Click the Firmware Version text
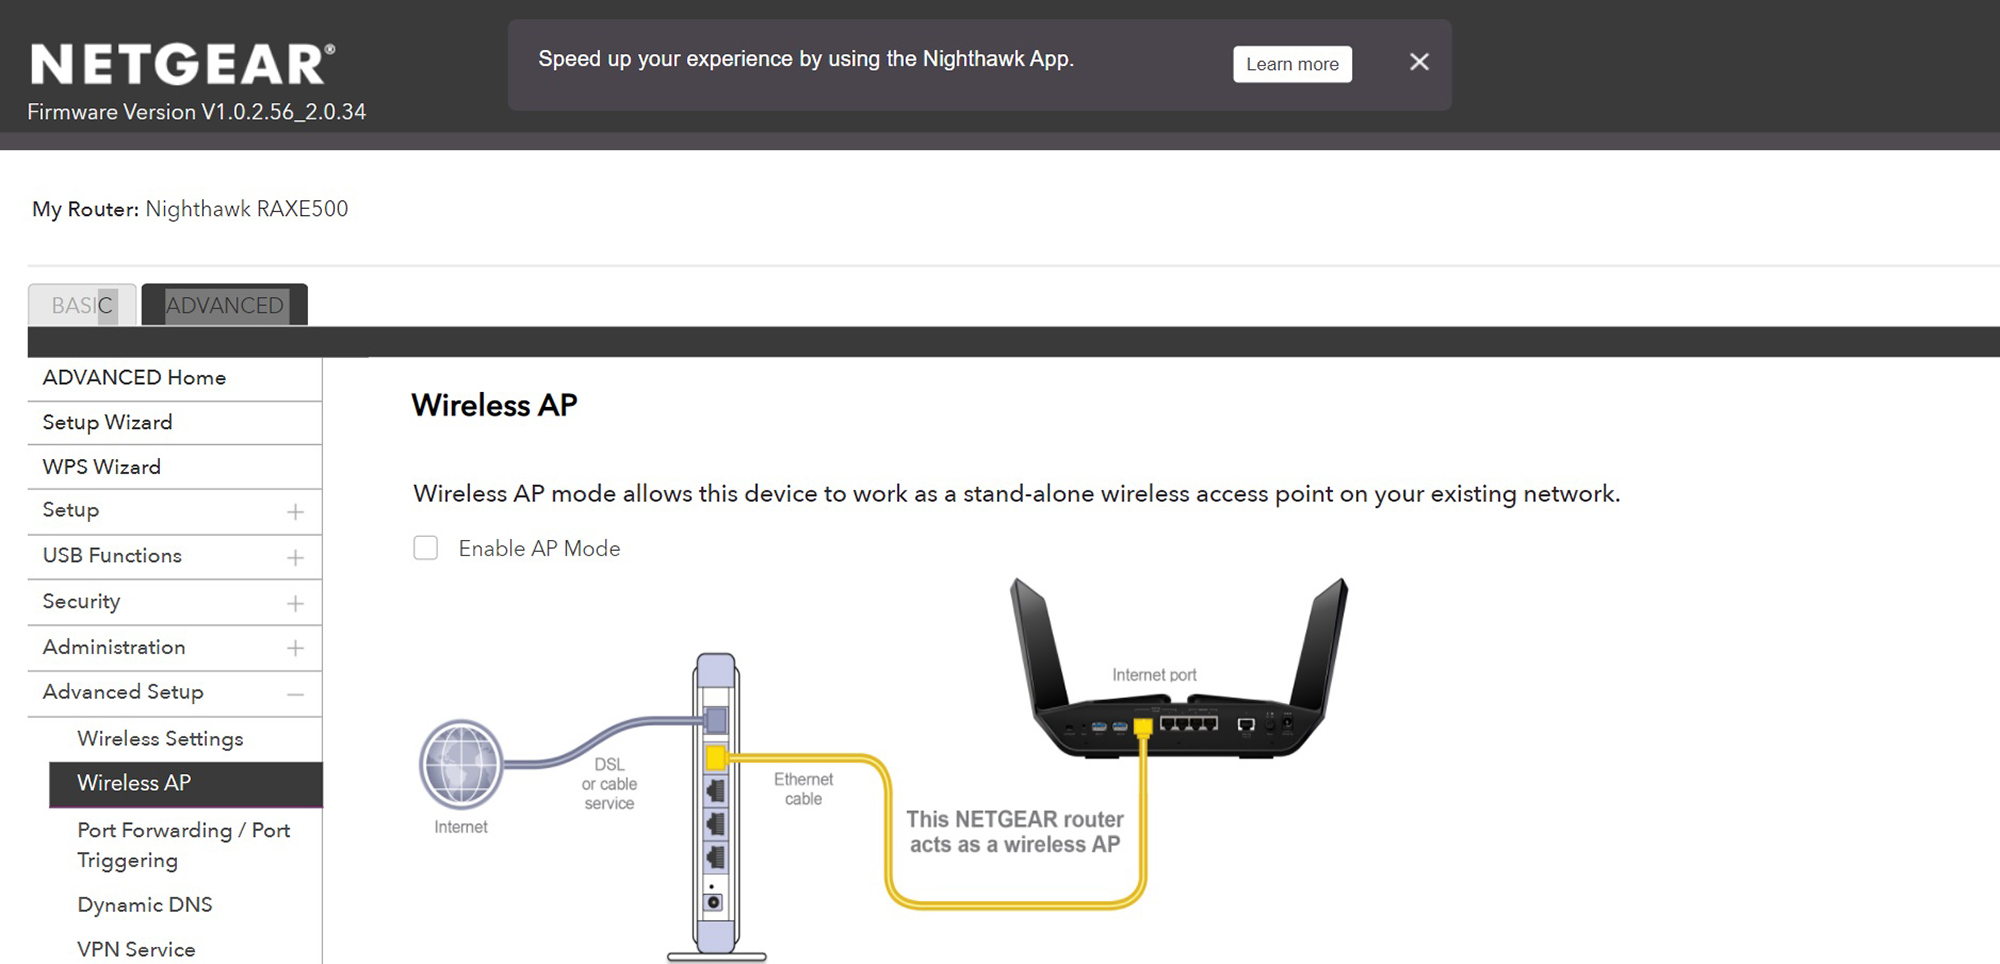Image resolution: width=2000 pixels, height=964 pixels. pyautogui.click(x=197, y=112)
